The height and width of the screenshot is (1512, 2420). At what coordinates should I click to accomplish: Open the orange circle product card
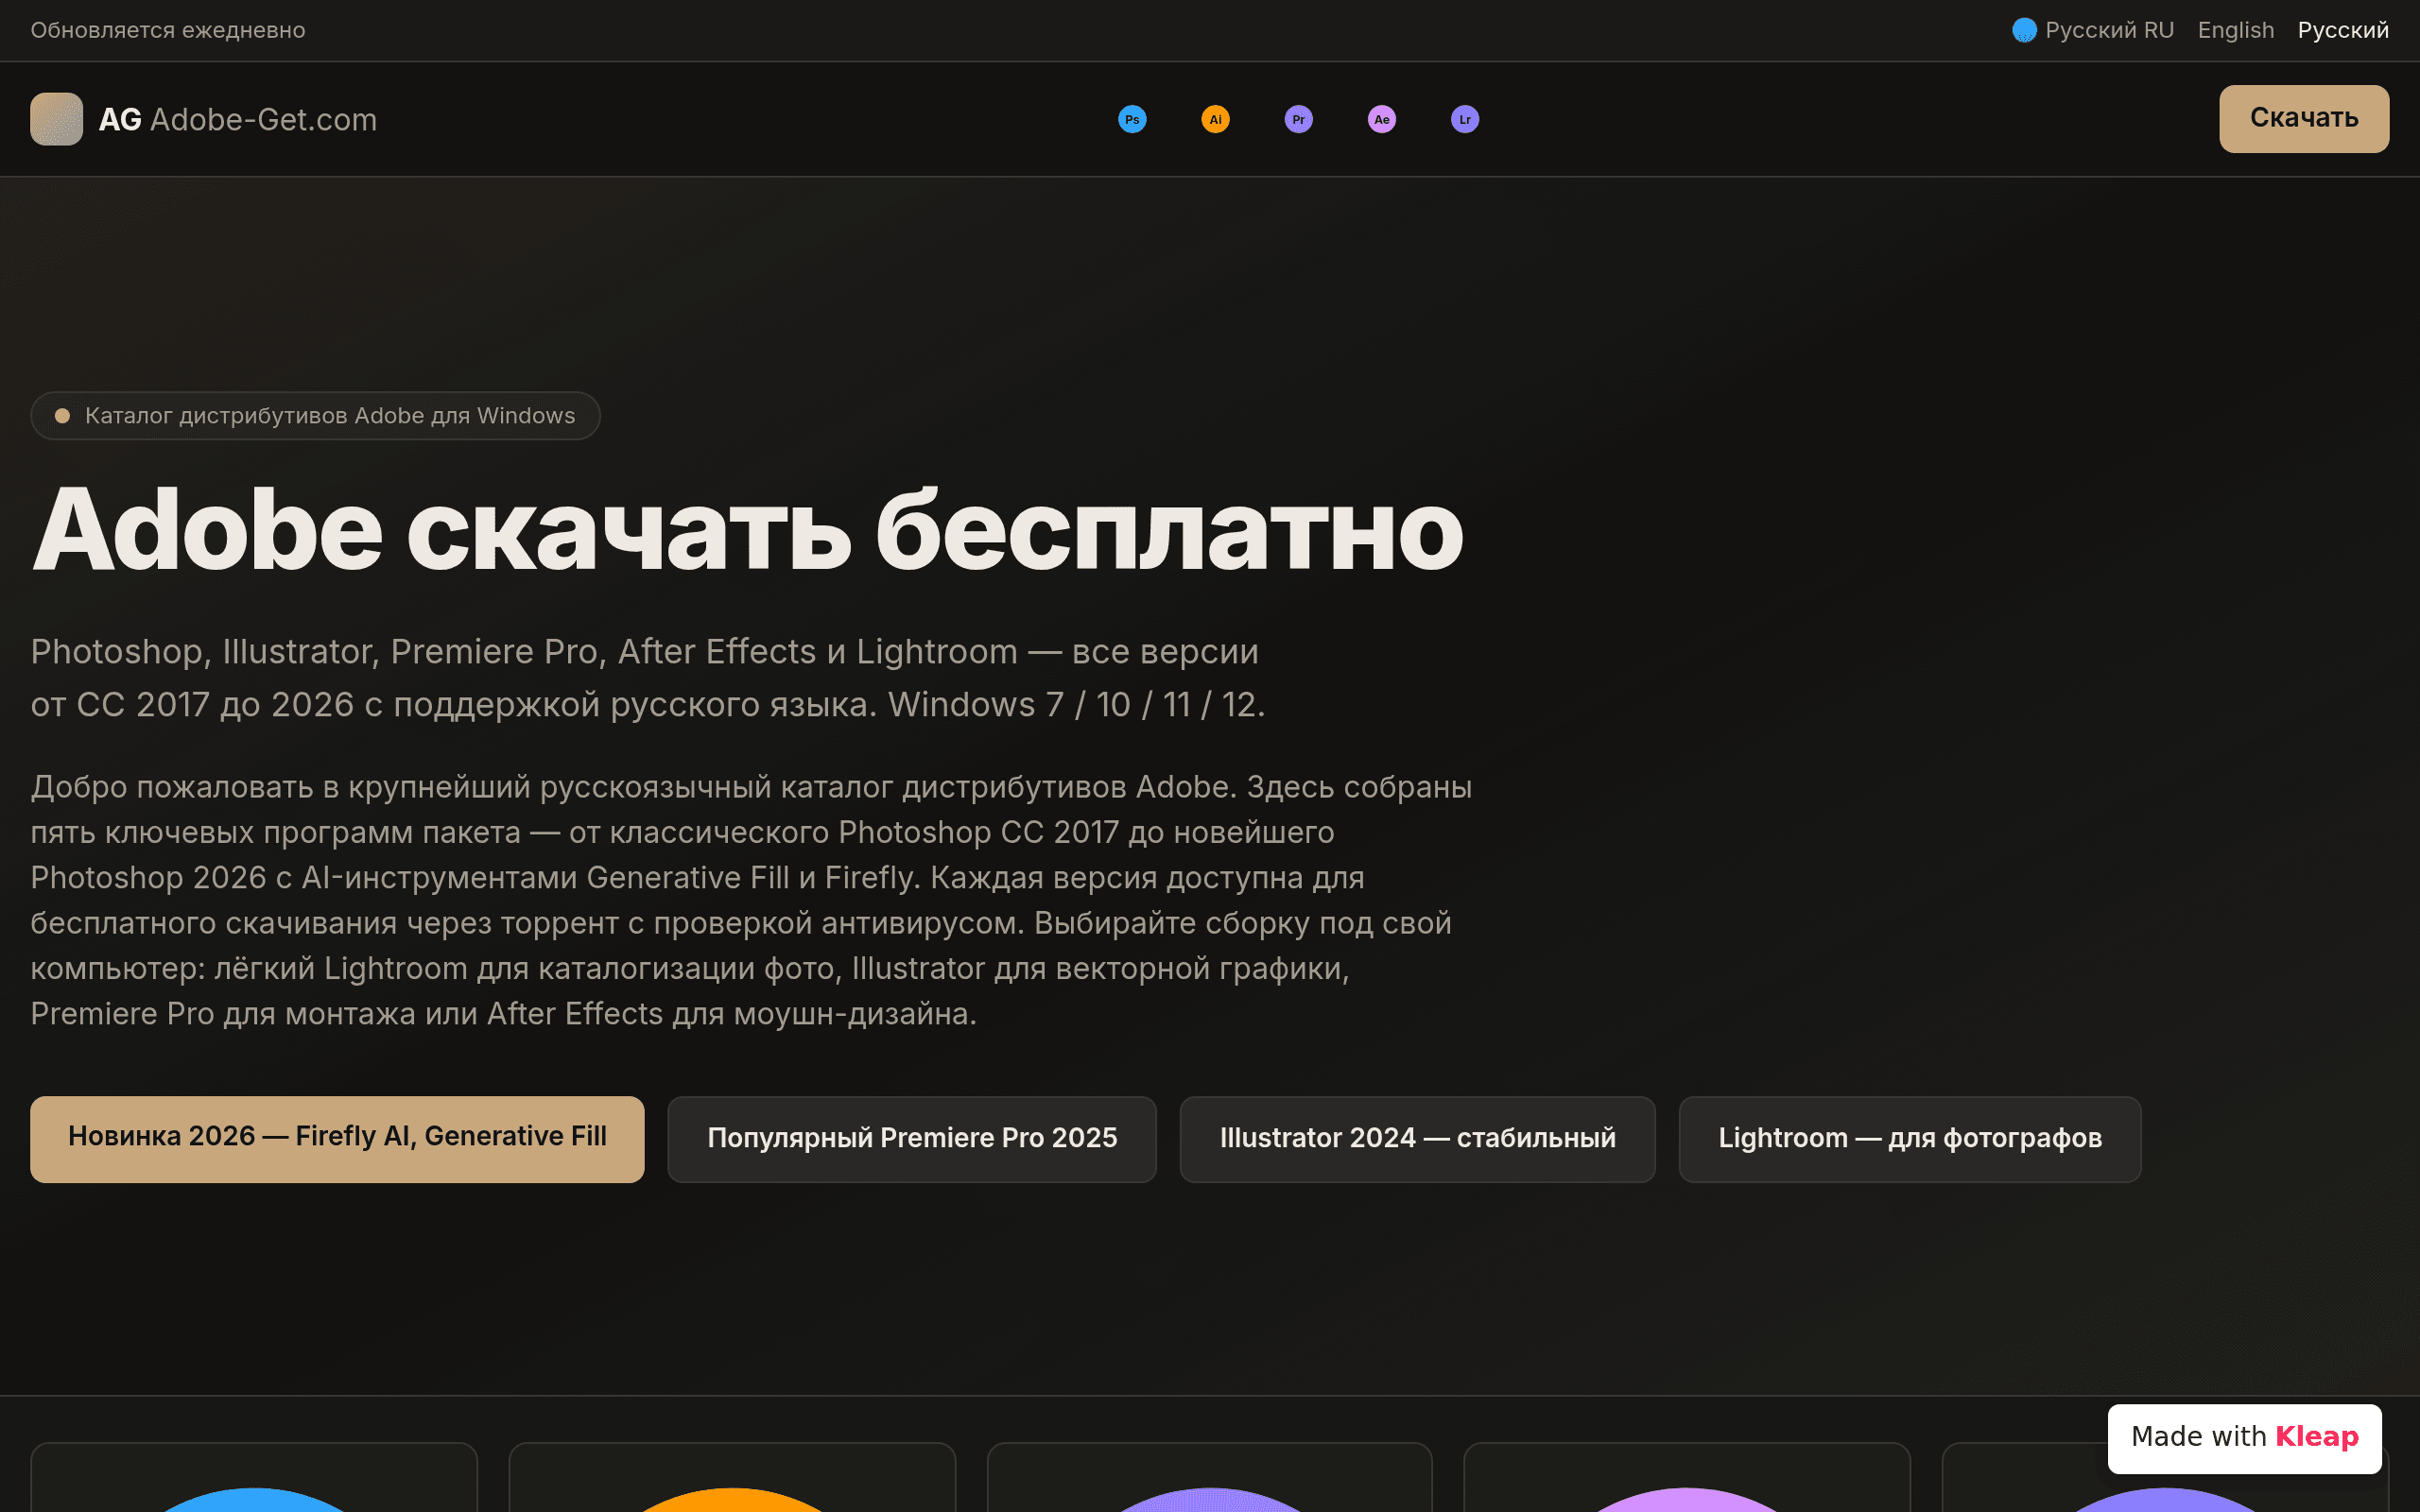(x=732, y=1478)
